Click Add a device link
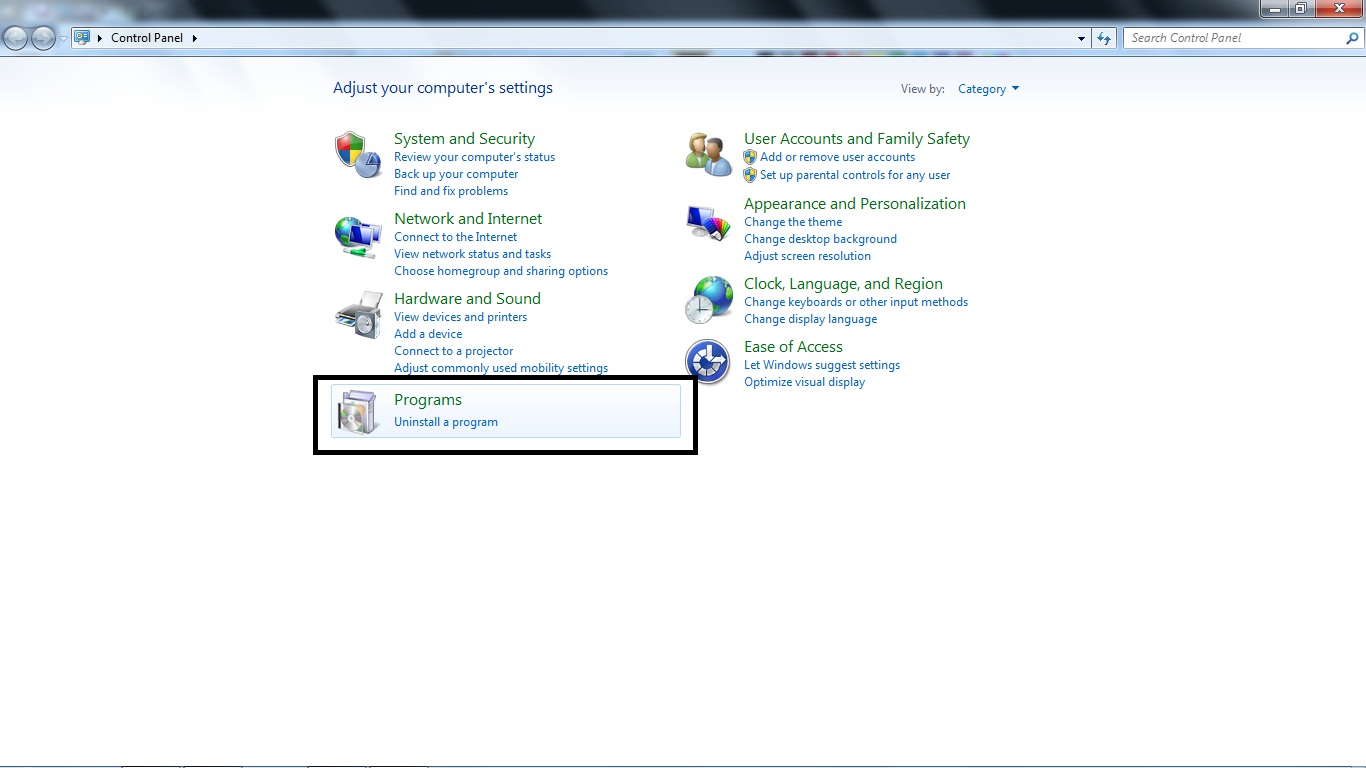Image resolution: width=1366 pixels, height=768 pixels. tap(428, 334)
